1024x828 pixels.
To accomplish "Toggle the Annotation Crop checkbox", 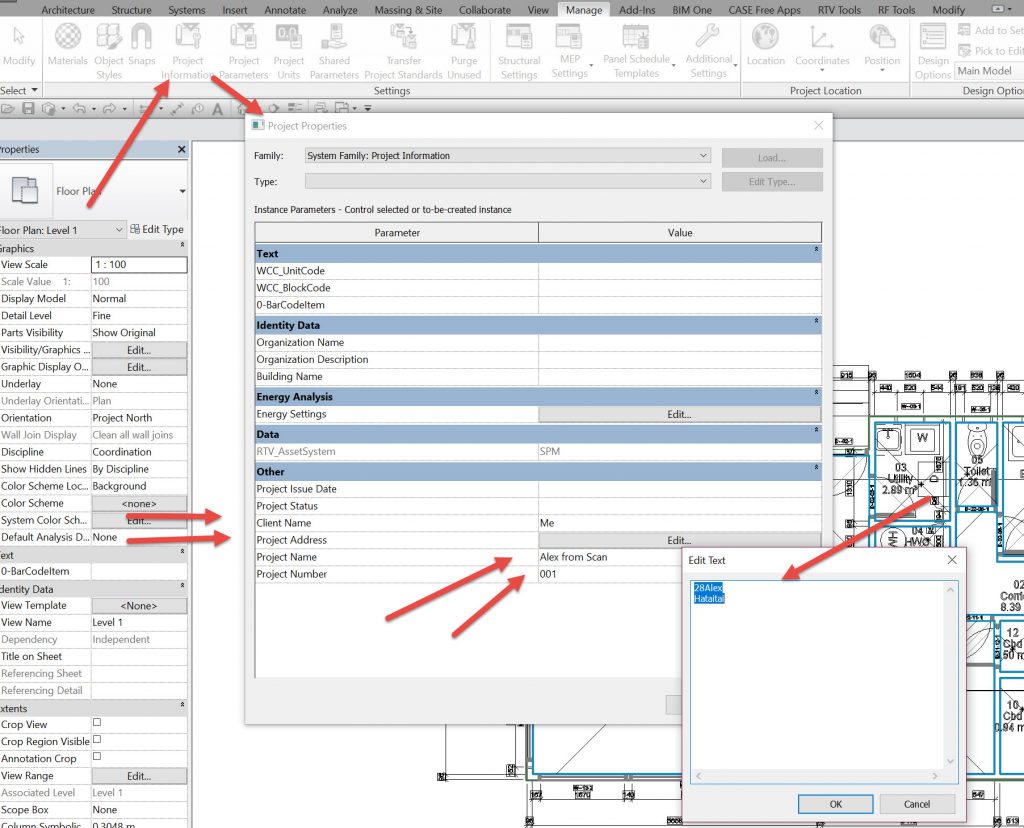I will coord(97,758).
